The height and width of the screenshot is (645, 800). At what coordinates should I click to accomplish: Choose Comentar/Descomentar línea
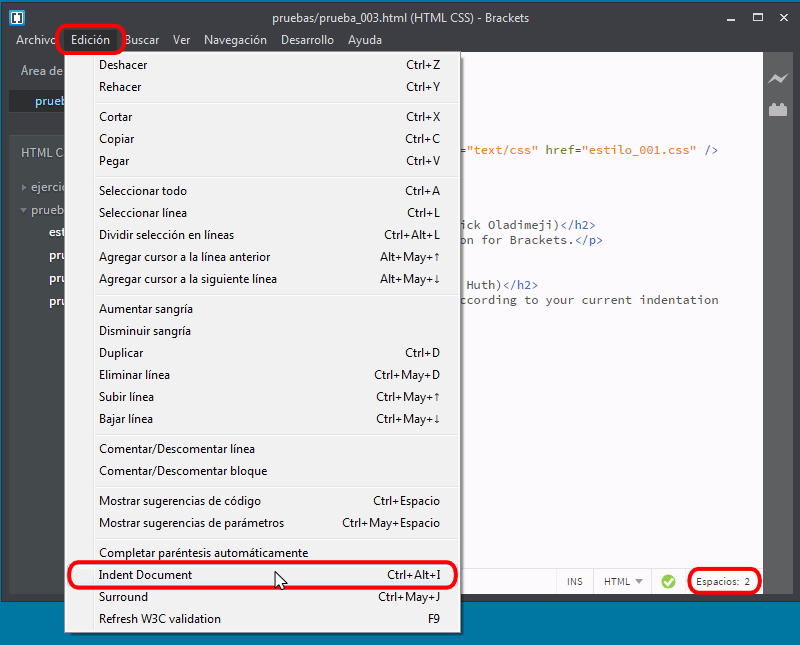click(263, 449)
